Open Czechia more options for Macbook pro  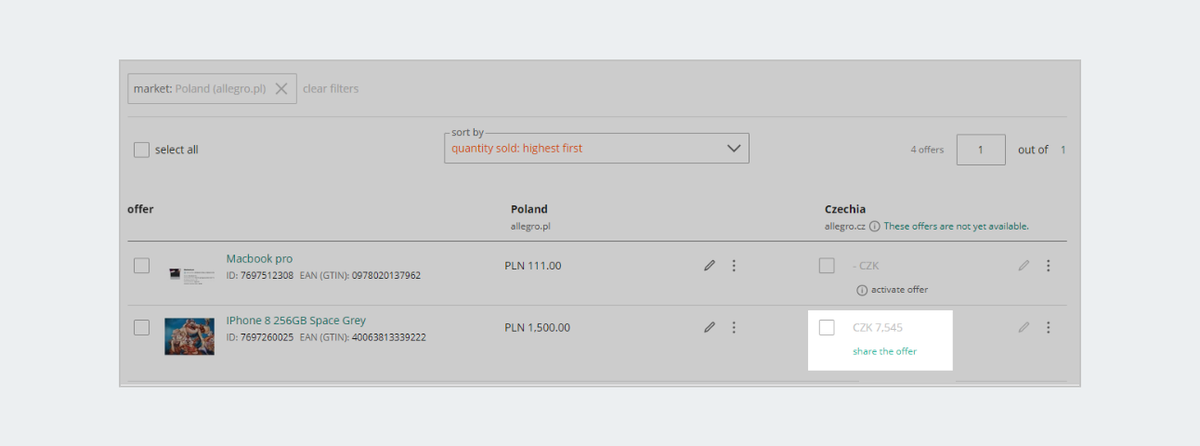pyautogui.click(x=1048, y=266)
